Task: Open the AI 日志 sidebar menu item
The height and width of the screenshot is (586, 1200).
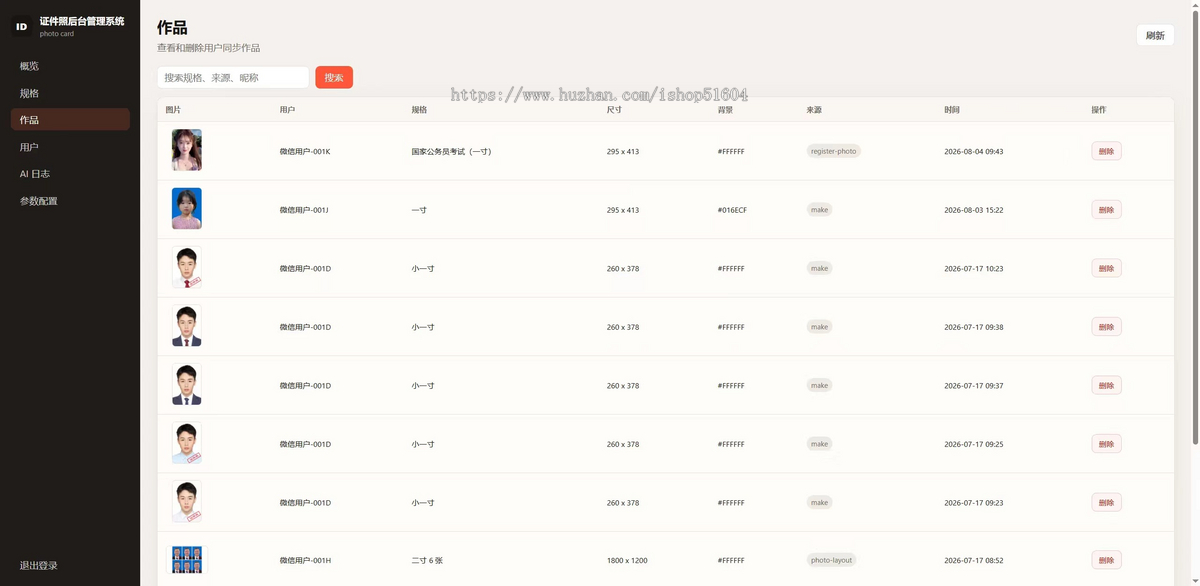Action: 70,174
